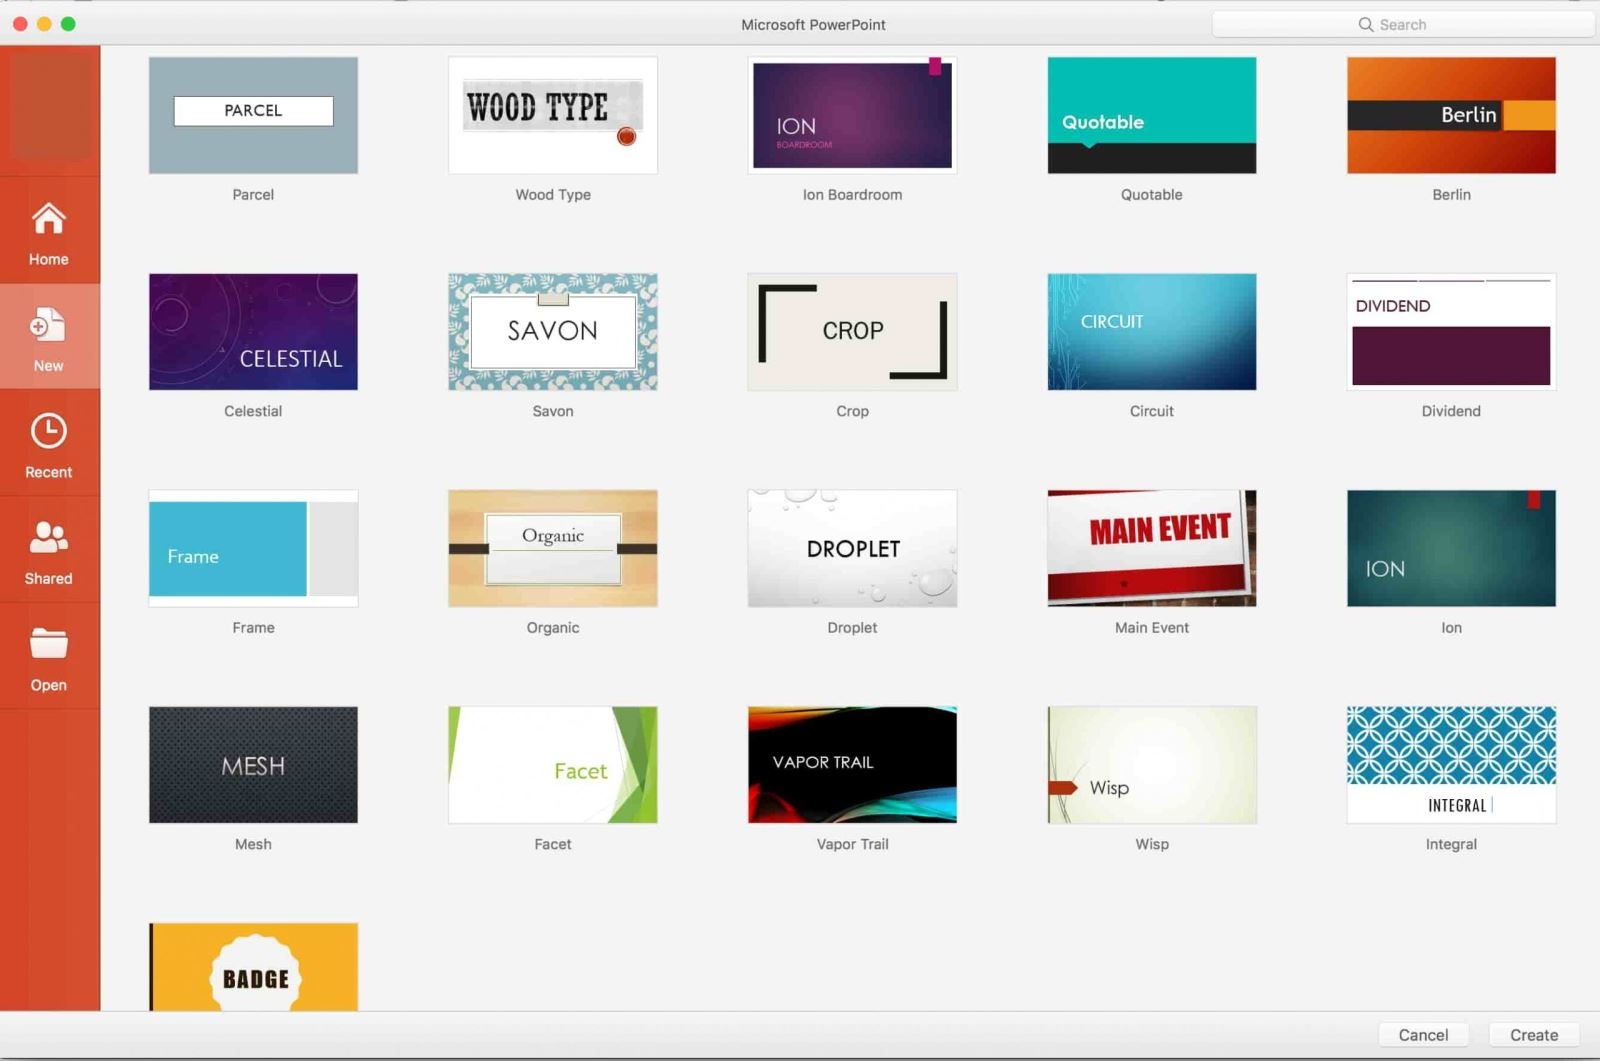Select the Parcel template thumbnail
Viewport: 1600px width, 1061px height.
pyautogui.click(x=253, y=115)
